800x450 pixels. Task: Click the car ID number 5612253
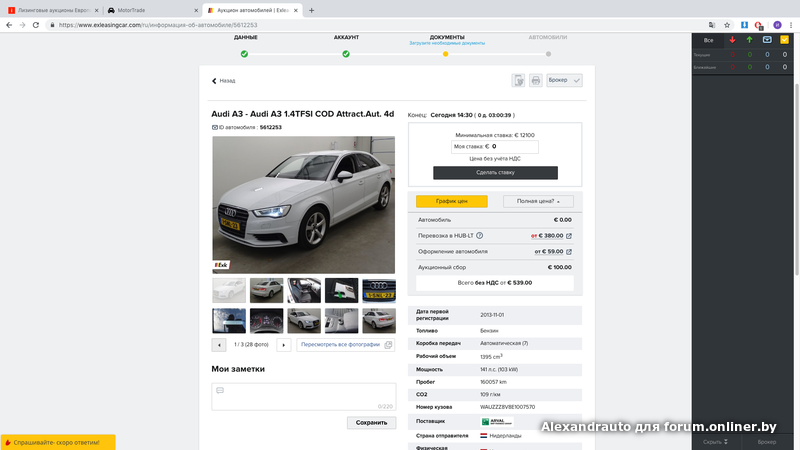pyautogui.click(x=270, y=128)
